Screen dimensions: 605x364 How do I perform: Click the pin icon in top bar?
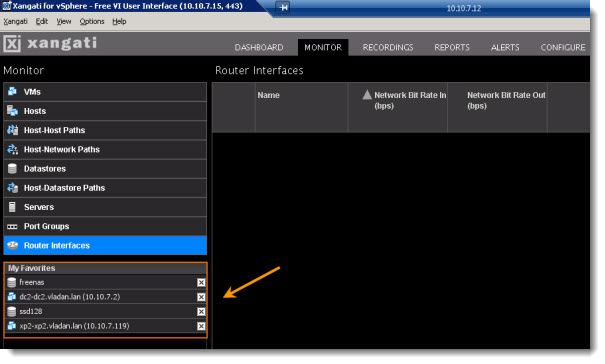pyautogui.click(x=283, y=7)
